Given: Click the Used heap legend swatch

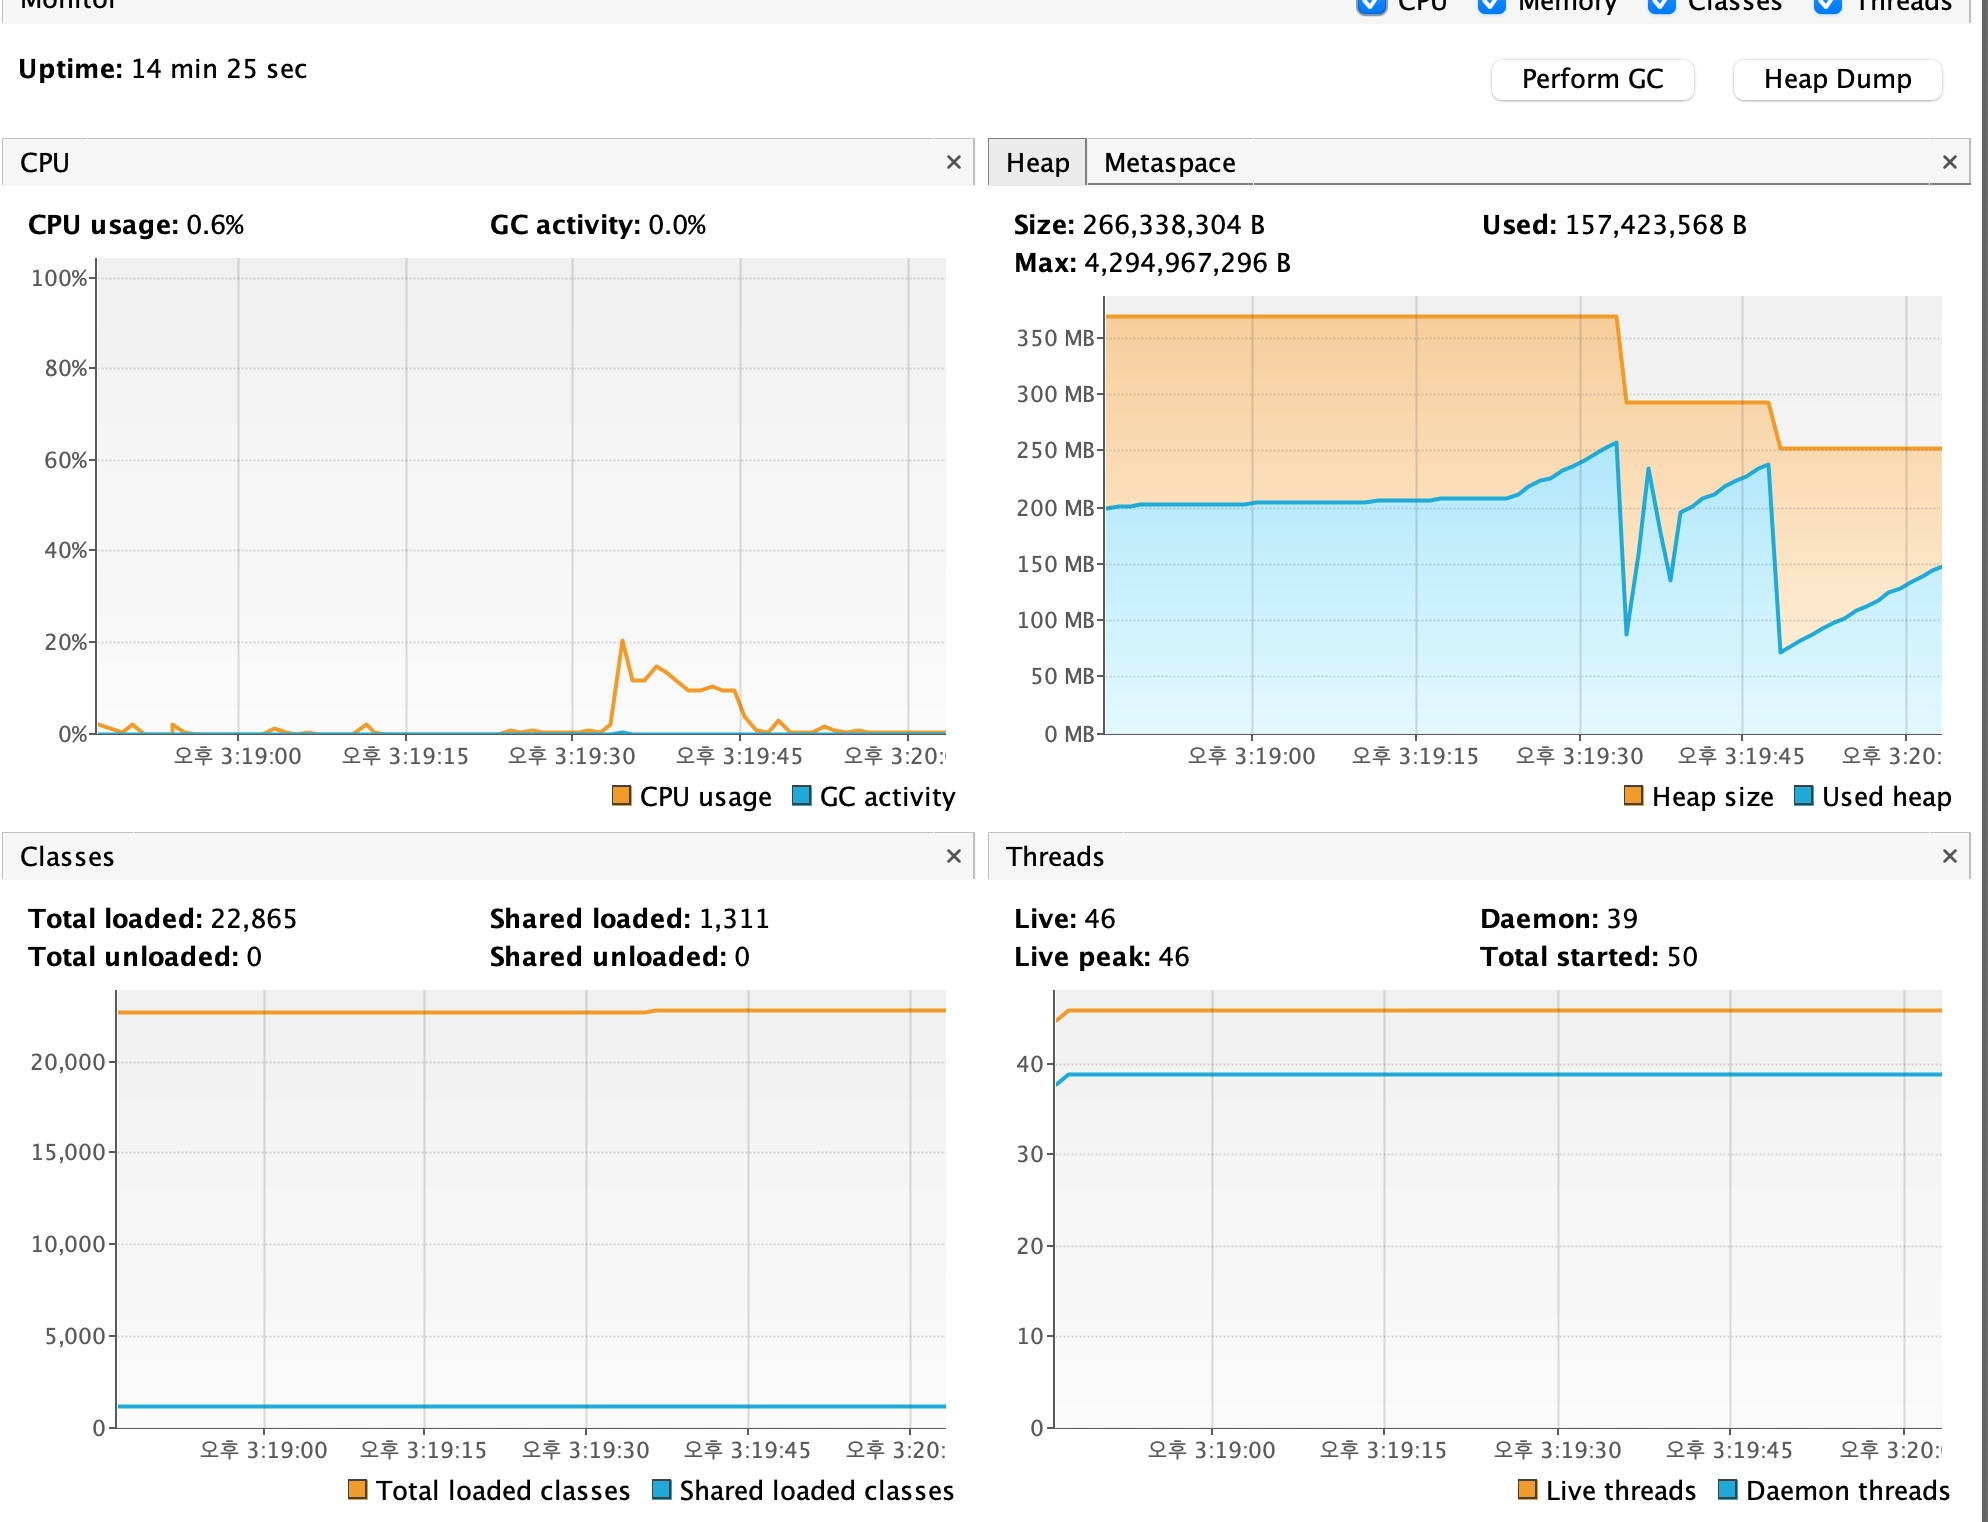Looking at the screenshot, I should coord(1803,796).
